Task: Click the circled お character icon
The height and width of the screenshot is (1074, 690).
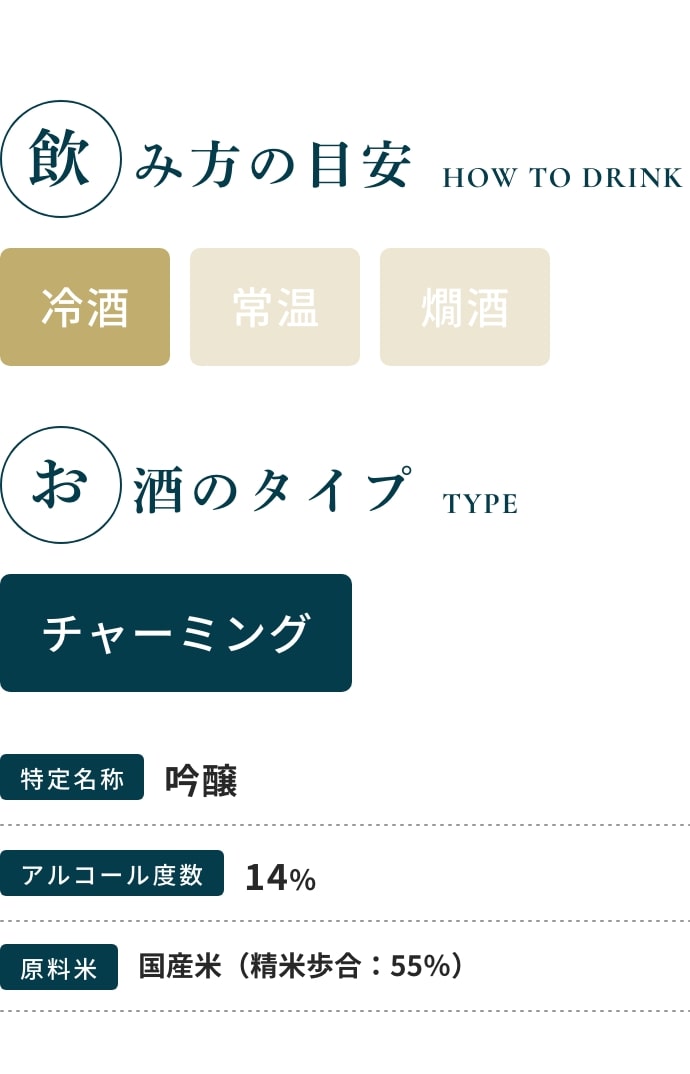Action: (60, 485)
